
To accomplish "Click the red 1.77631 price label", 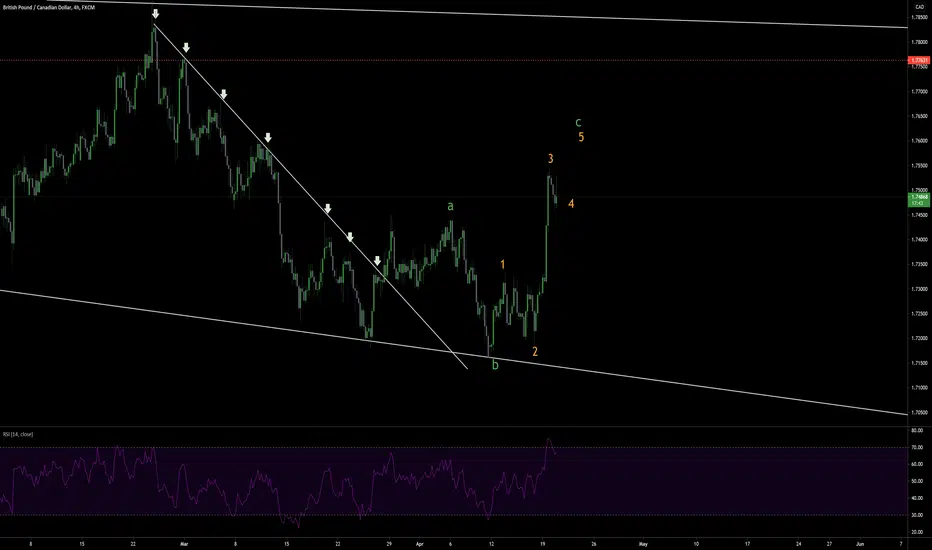I will [x=919, y=60].
